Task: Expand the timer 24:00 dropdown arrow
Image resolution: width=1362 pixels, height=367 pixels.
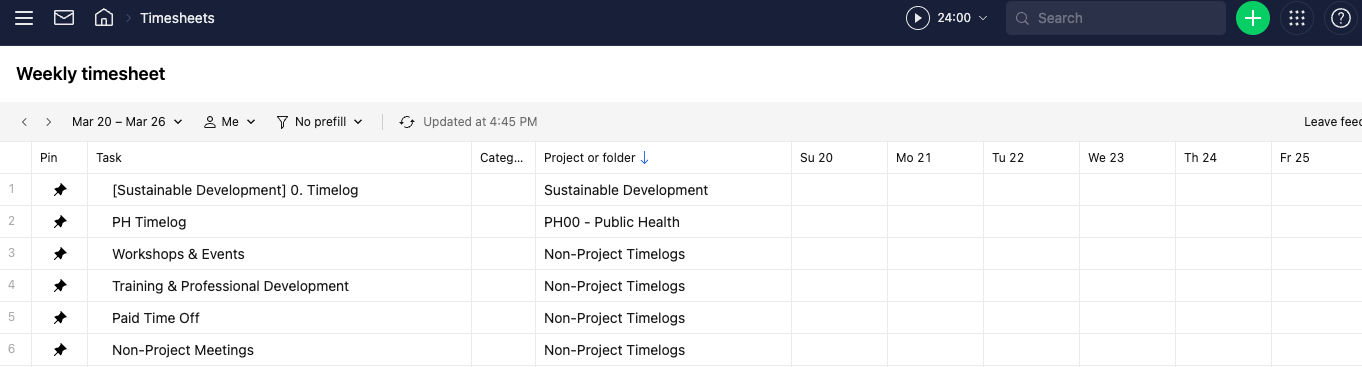Action: [x=983, y=18]
